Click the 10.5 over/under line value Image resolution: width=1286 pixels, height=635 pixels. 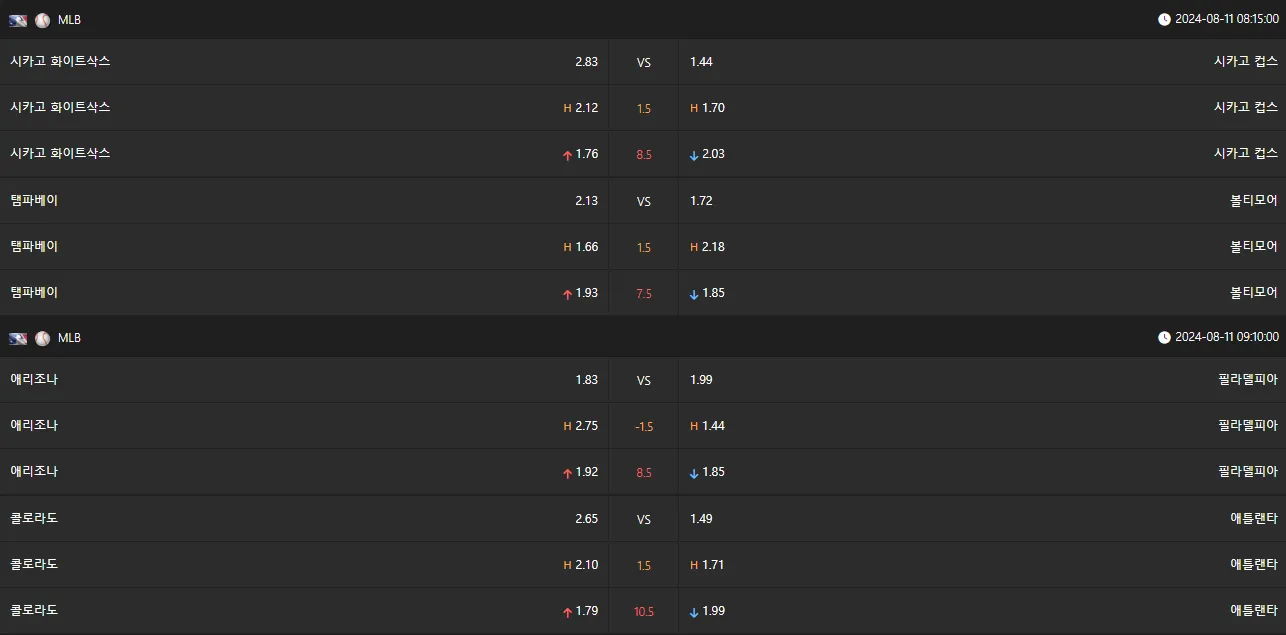click(644, 611)
